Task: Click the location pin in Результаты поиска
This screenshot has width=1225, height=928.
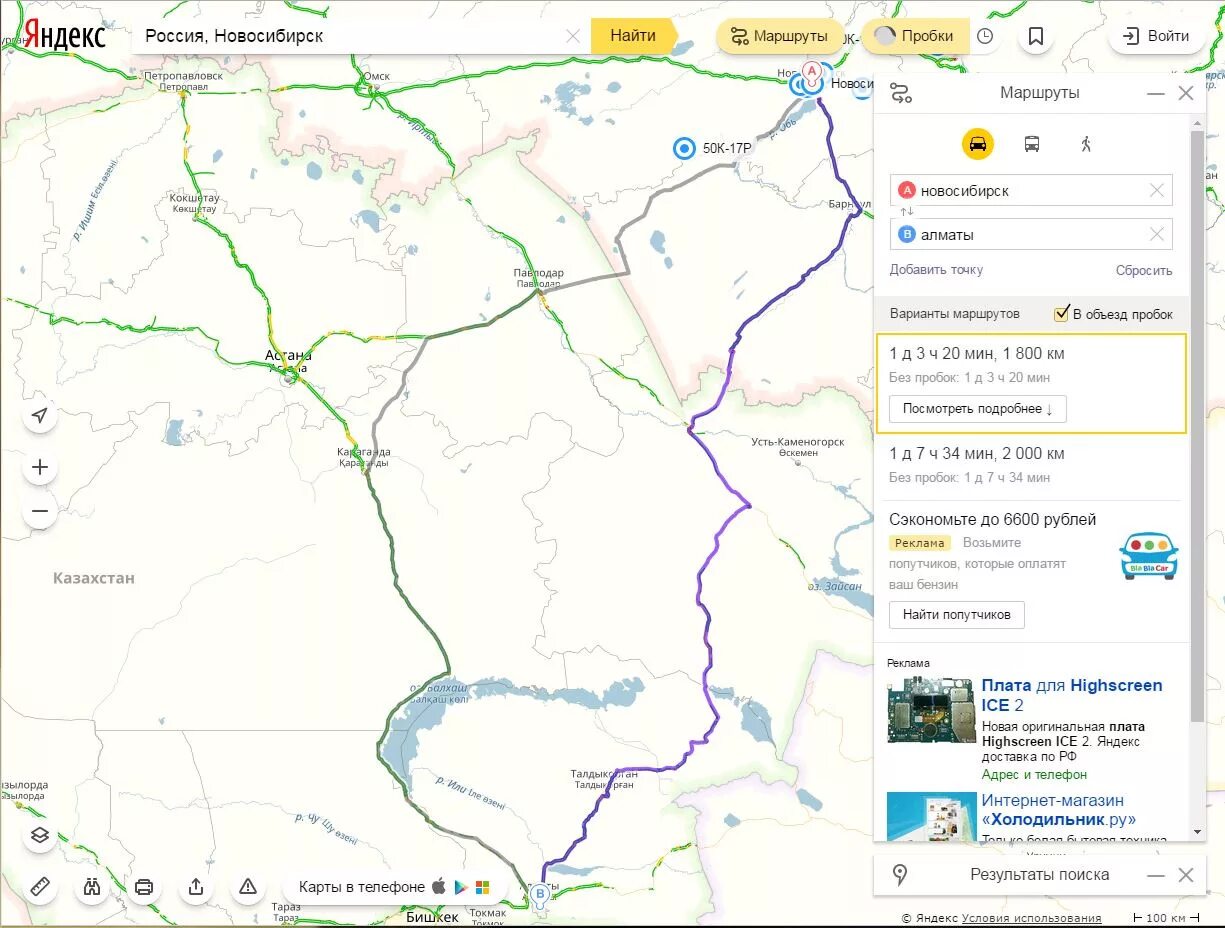Action: [x=900, y=875]
